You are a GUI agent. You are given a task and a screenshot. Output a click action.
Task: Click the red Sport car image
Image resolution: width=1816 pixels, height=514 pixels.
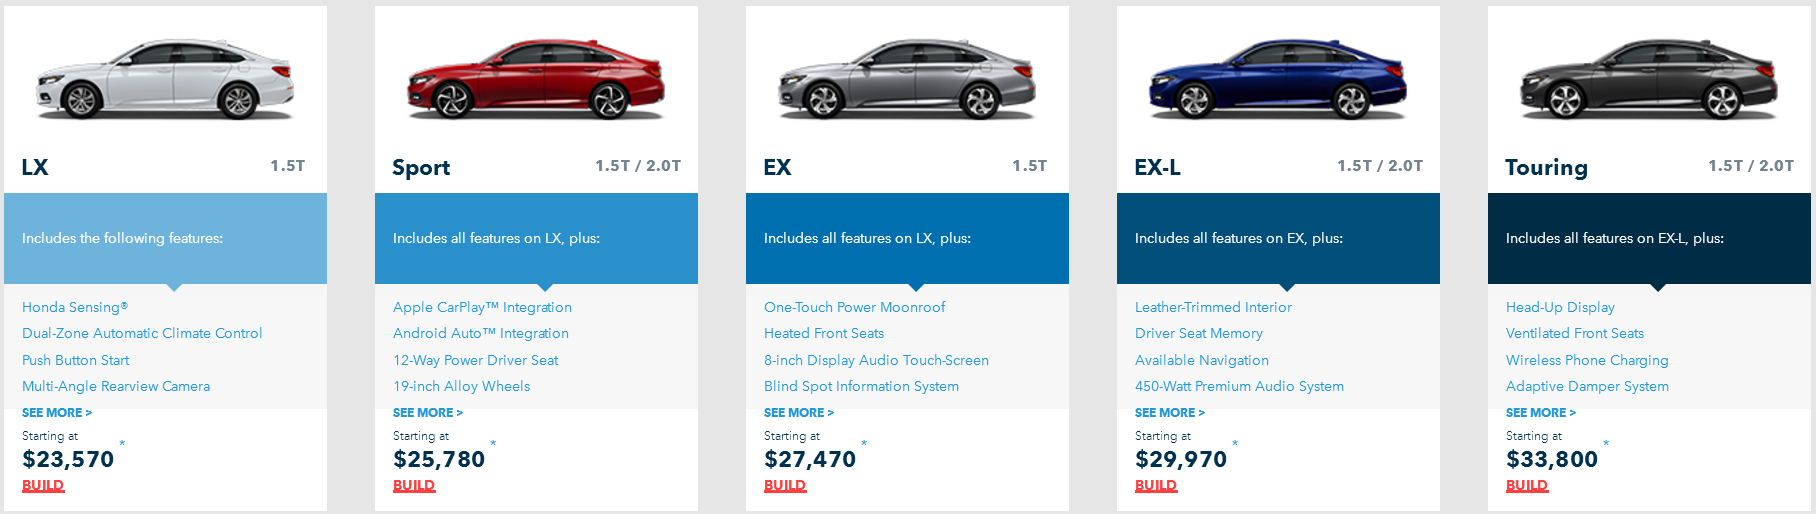pos(536,80)
